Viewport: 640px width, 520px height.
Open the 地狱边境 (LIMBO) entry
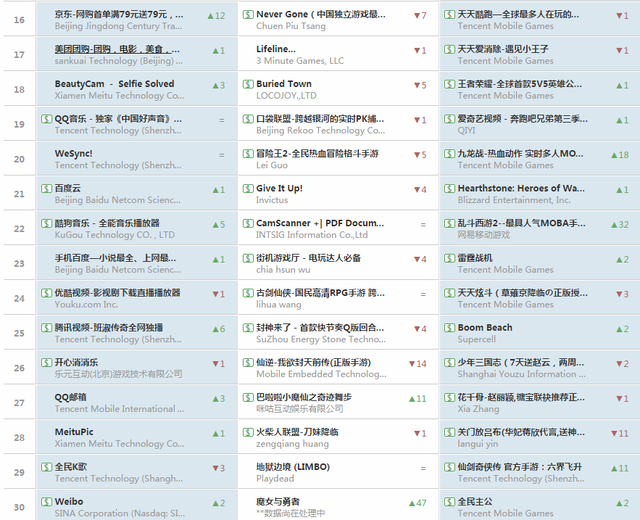click(293, 467)
